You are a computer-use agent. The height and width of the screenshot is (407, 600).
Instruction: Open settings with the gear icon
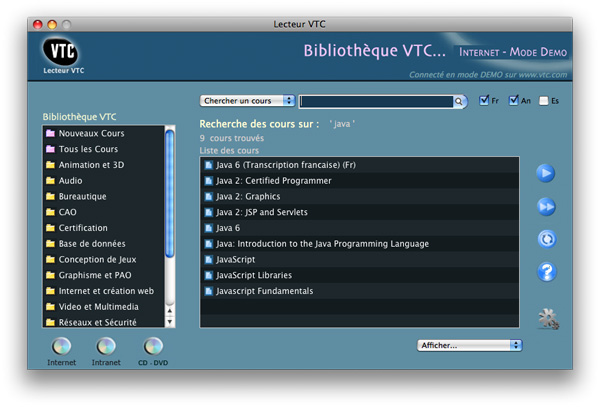pos(548,319)
